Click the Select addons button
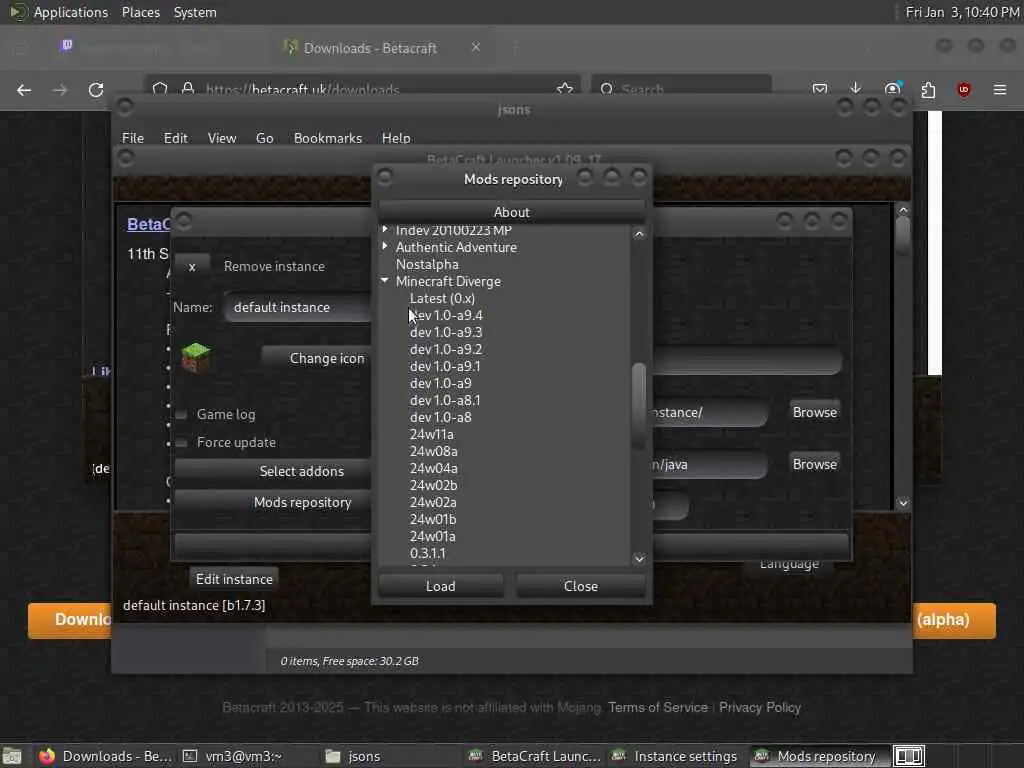 (273, 471)
